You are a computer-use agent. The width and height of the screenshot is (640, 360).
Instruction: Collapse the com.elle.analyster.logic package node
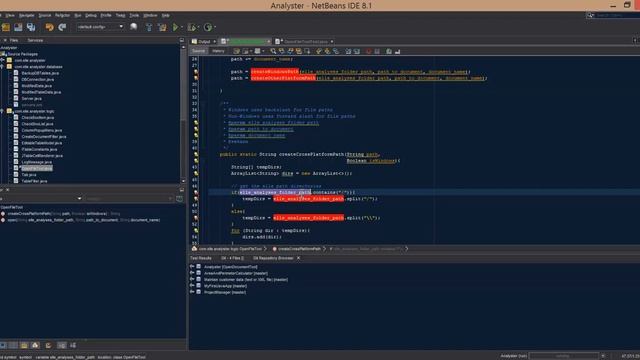coord(2,111)
